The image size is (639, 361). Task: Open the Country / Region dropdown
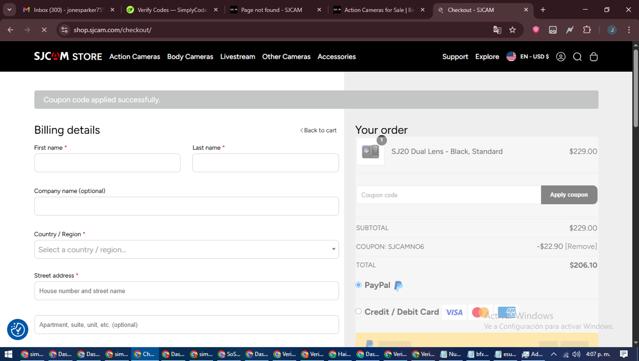coord(186,249)
